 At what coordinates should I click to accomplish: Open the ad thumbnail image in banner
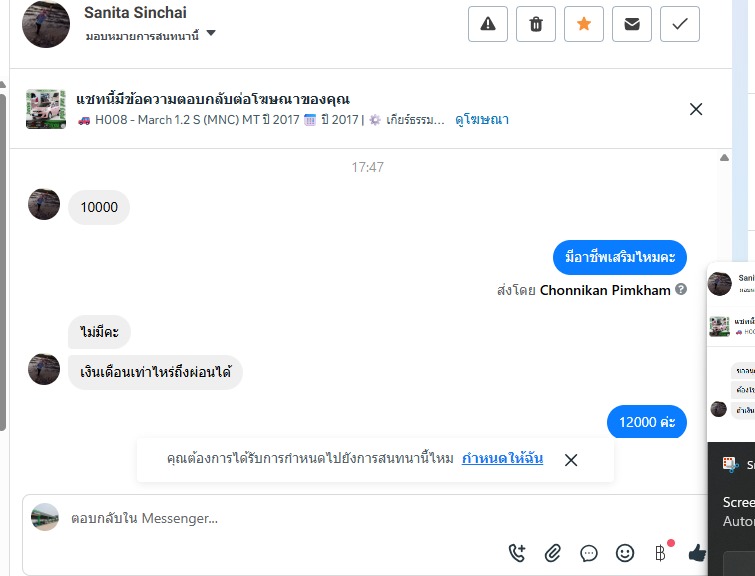point(46,109)
